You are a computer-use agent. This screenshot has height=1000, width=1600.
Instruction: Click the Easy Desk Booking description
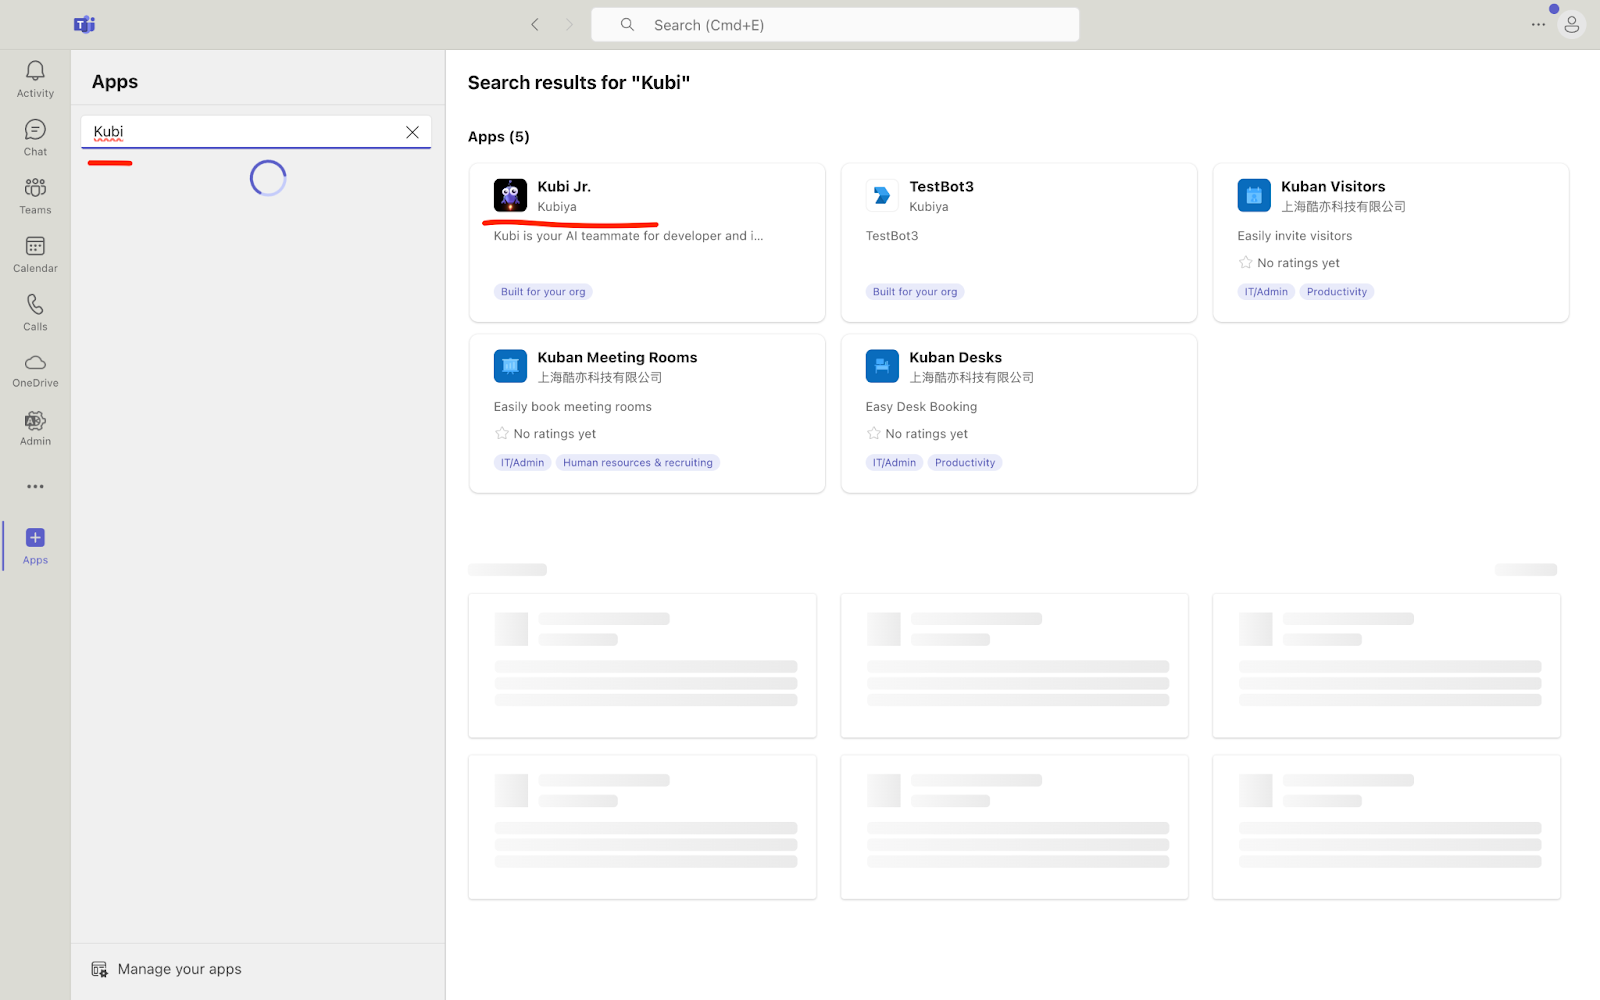(x=921, y=407)
